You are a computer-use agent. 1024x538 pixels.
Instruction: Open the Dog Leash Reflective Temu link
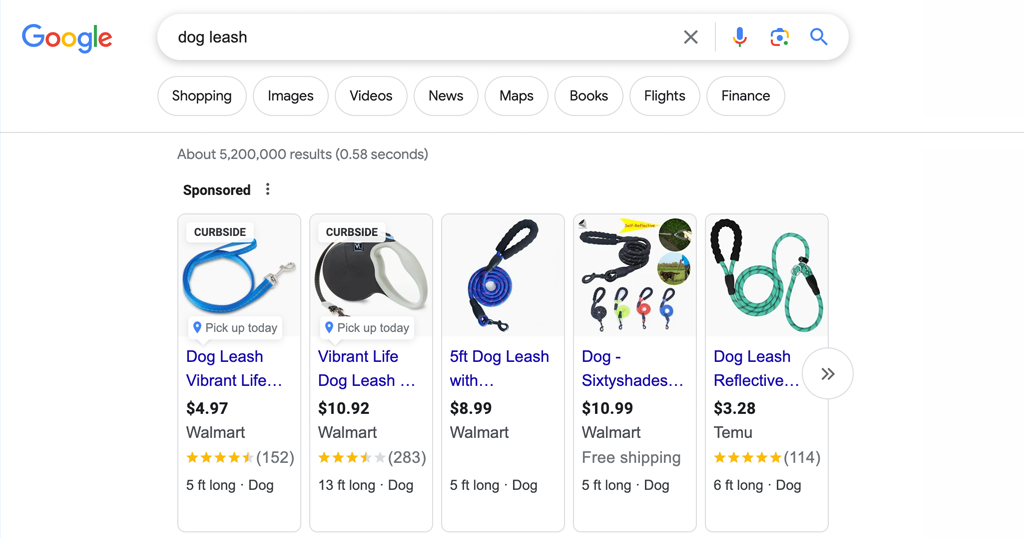pos(756,368)
